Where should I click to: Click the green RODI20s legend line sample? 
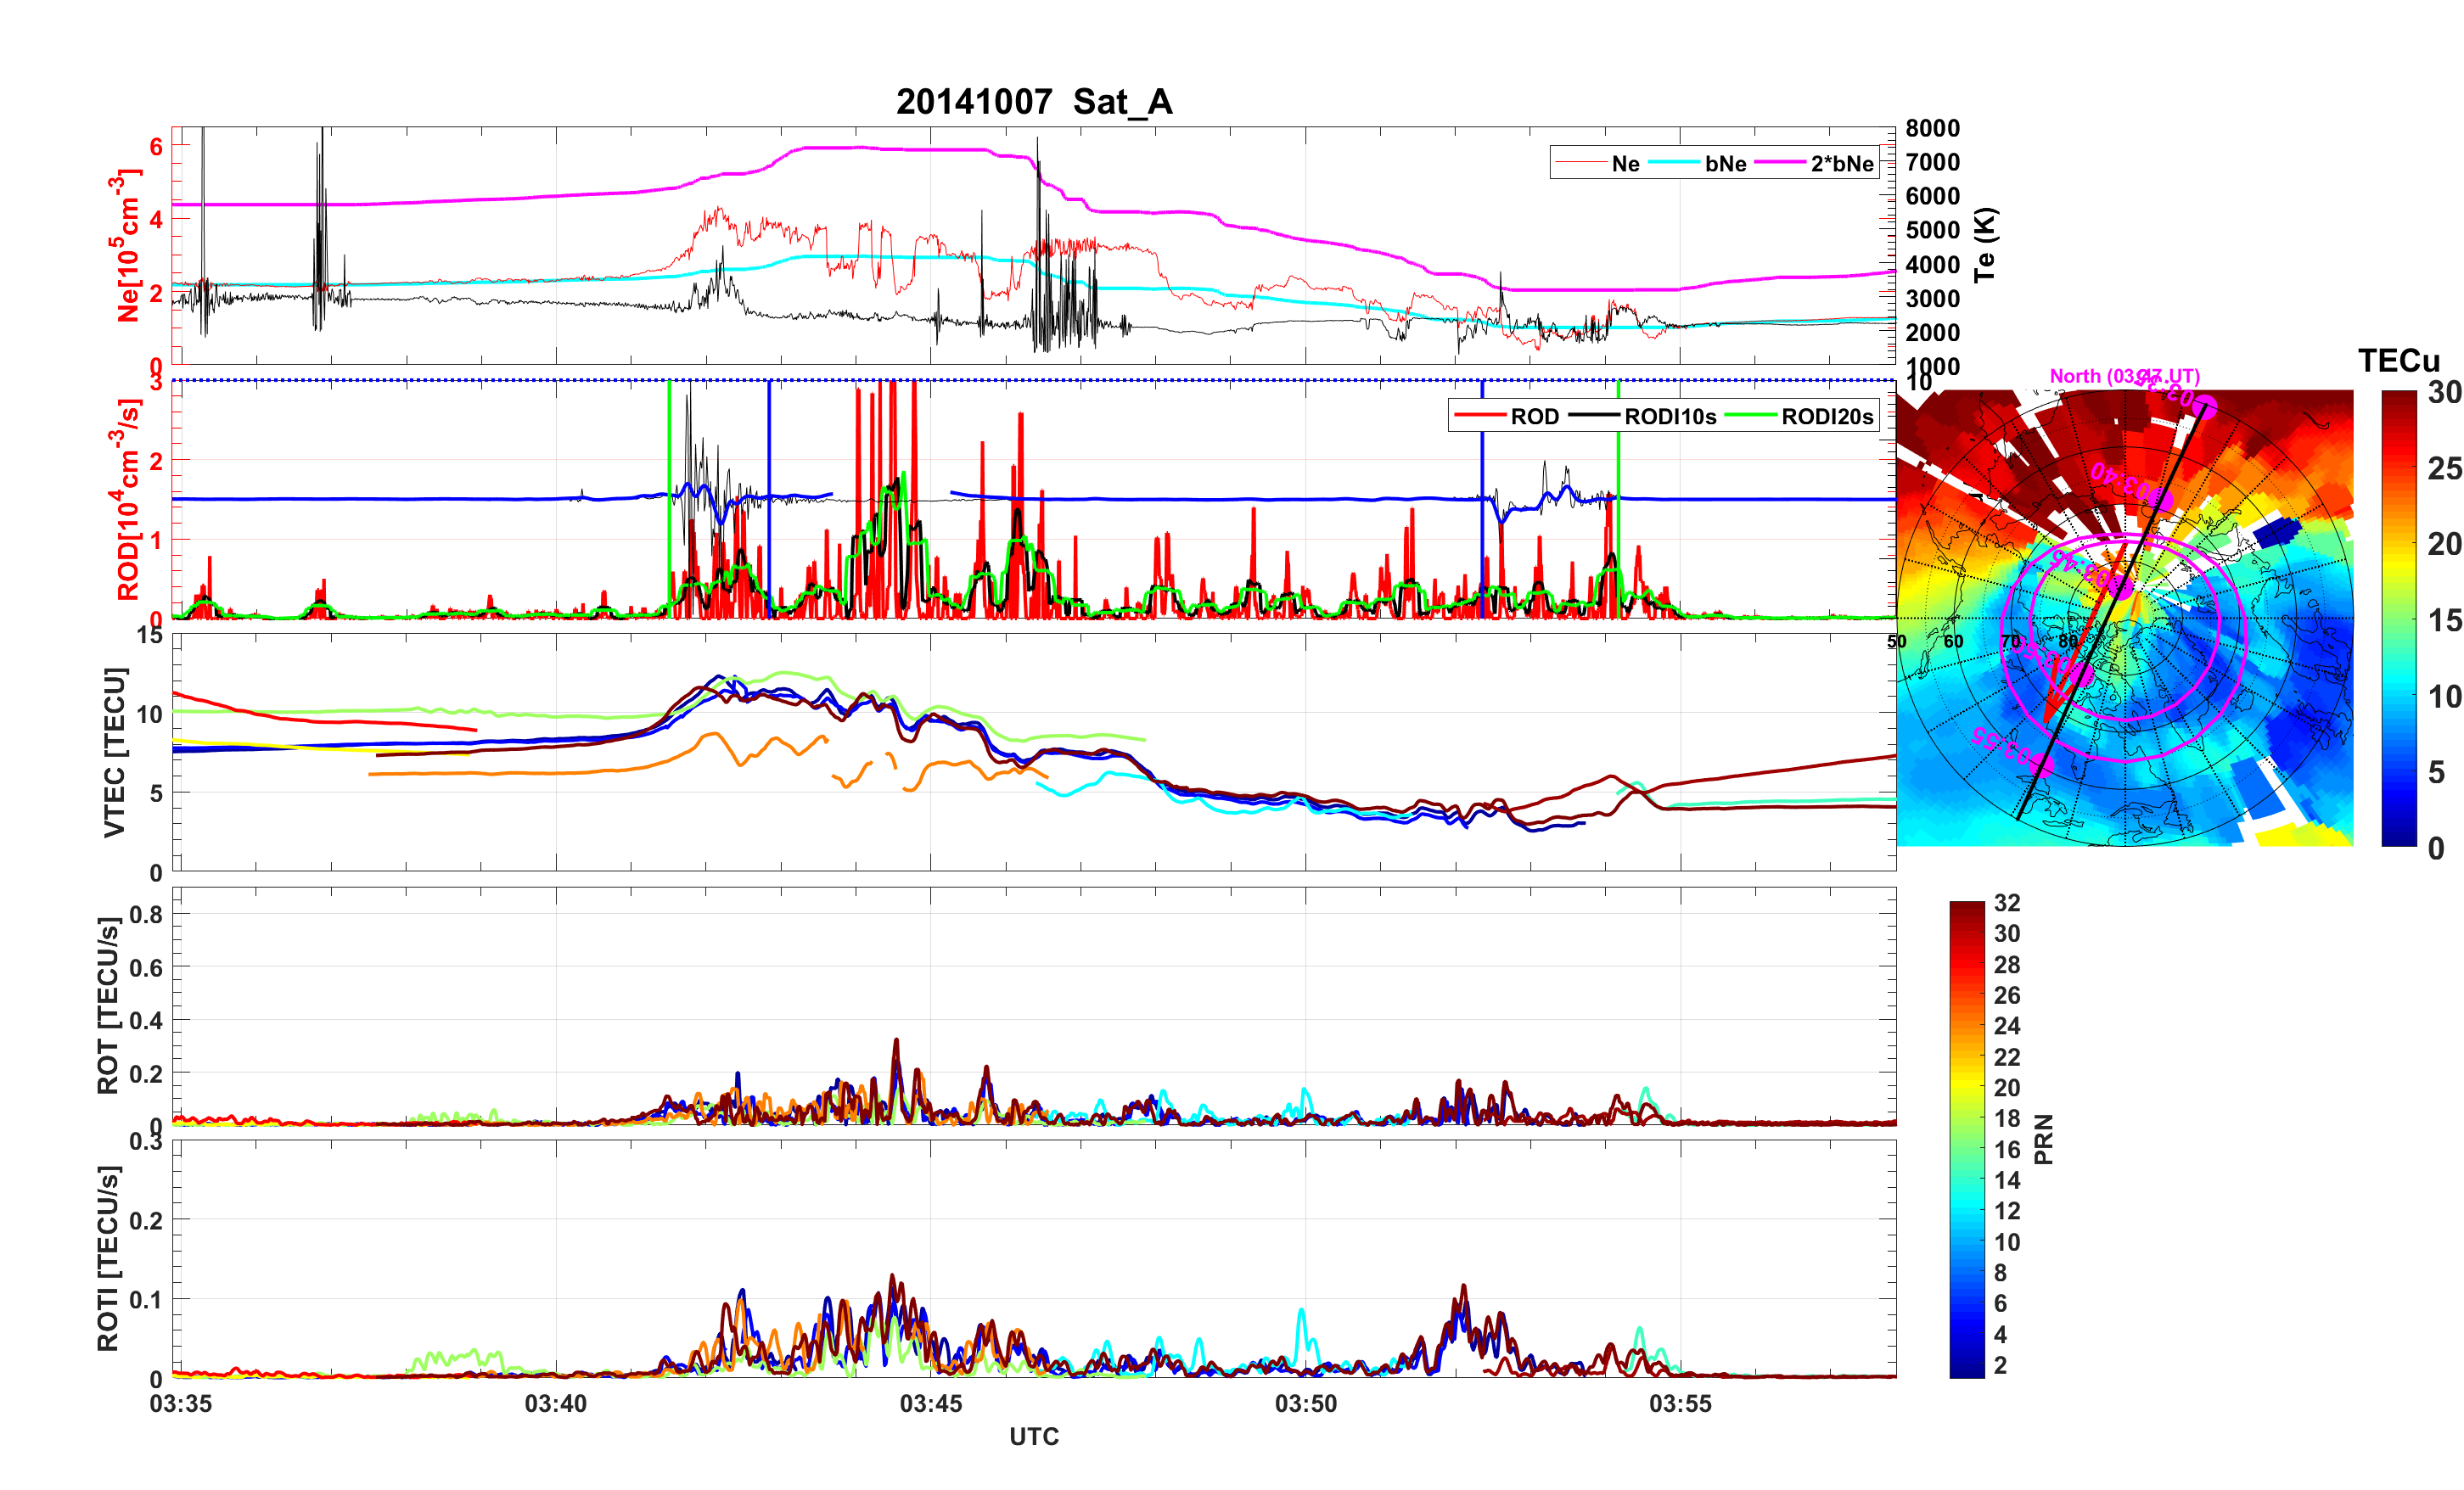pos(1751,416)
